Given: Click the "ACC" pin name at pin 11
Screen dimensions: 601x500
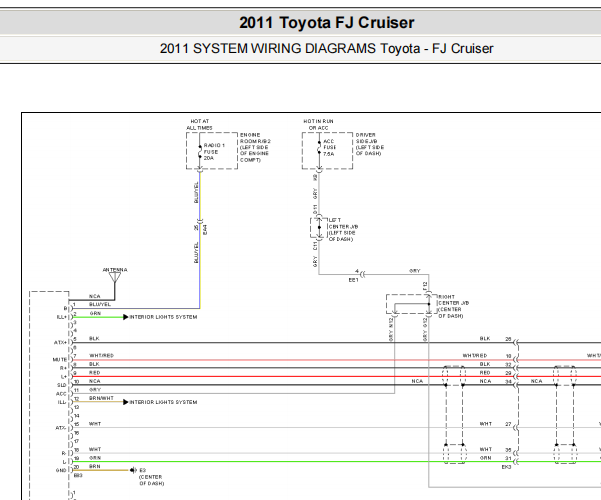Looking at the screenshot, I should [x=61, y=394].
